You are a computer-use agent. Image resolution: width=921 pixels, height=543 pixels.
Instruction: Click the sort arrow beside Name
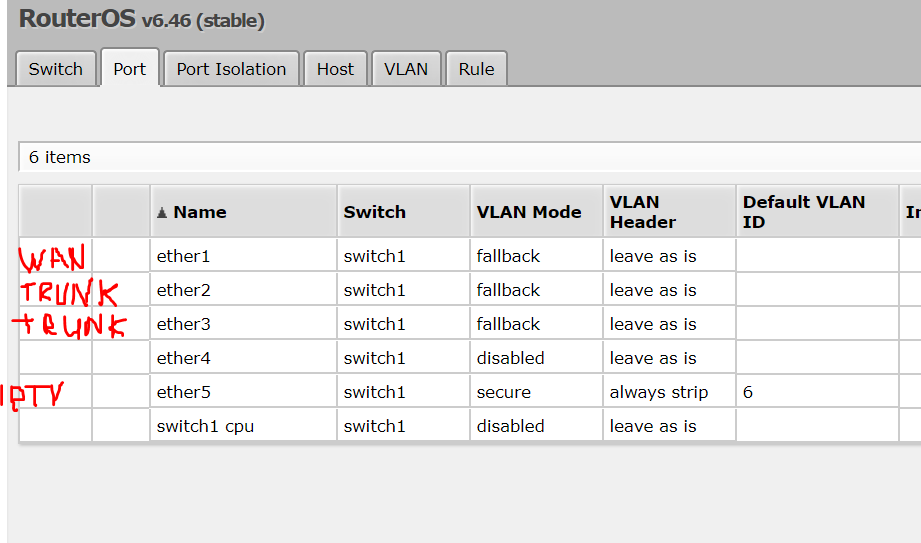click(x=162, y=212)
